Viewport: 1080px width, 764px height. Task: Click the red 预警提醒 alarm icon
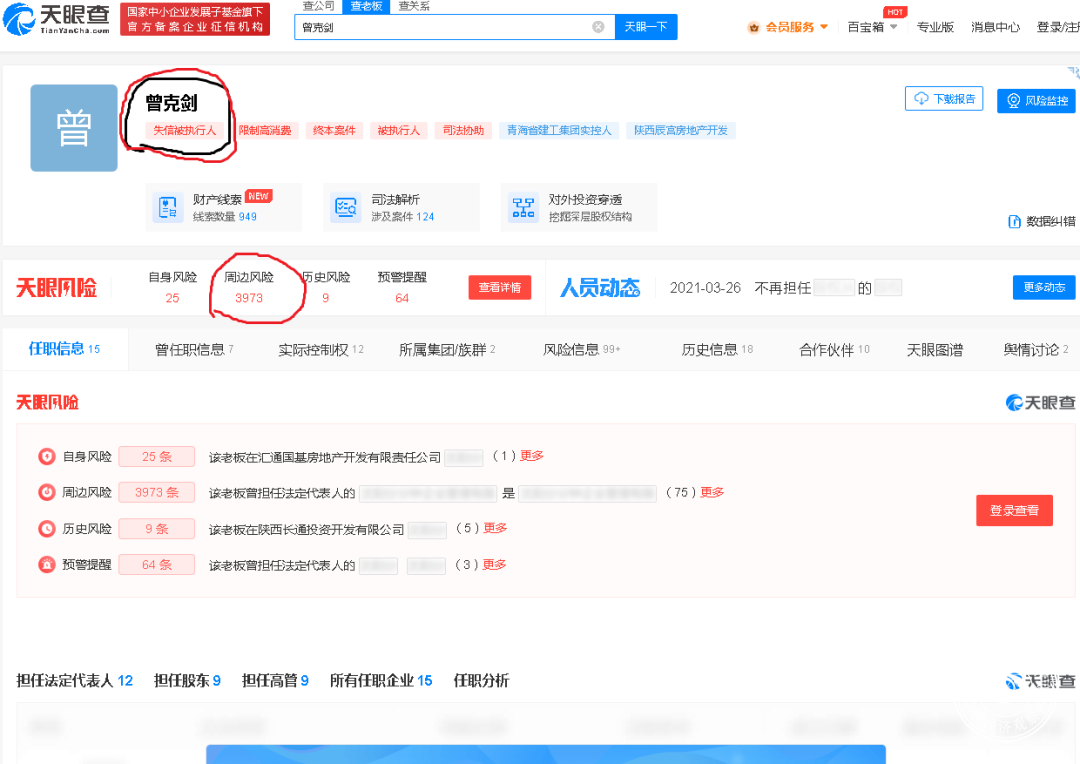pos(47,564)
